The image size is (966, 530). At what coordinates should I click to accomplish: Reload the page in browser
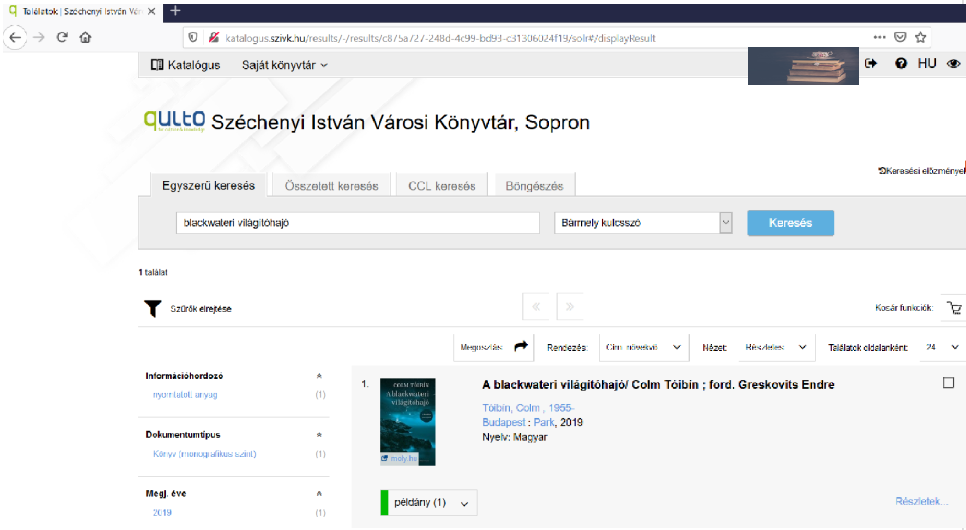tap(62, 37)
